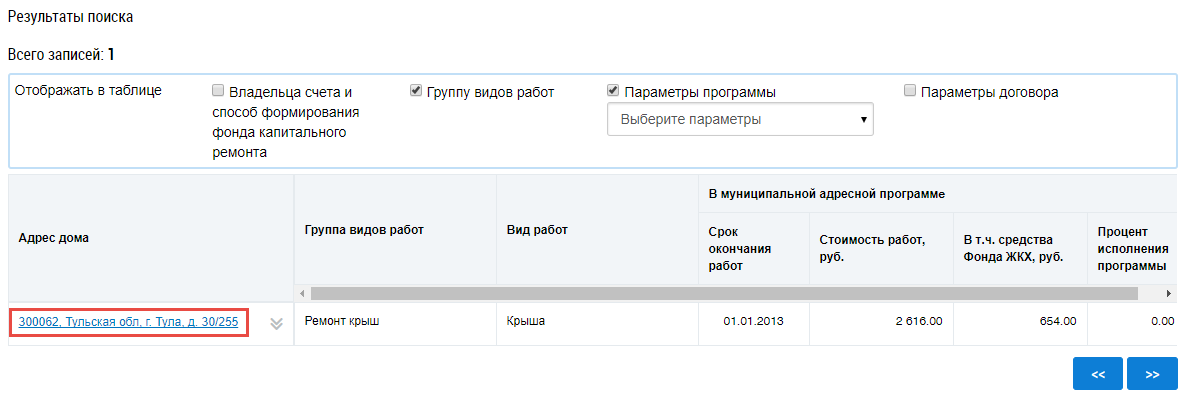Uncheck the Параметры программы checkbox
1190x405 pixels.
click(x=613, y=92)
